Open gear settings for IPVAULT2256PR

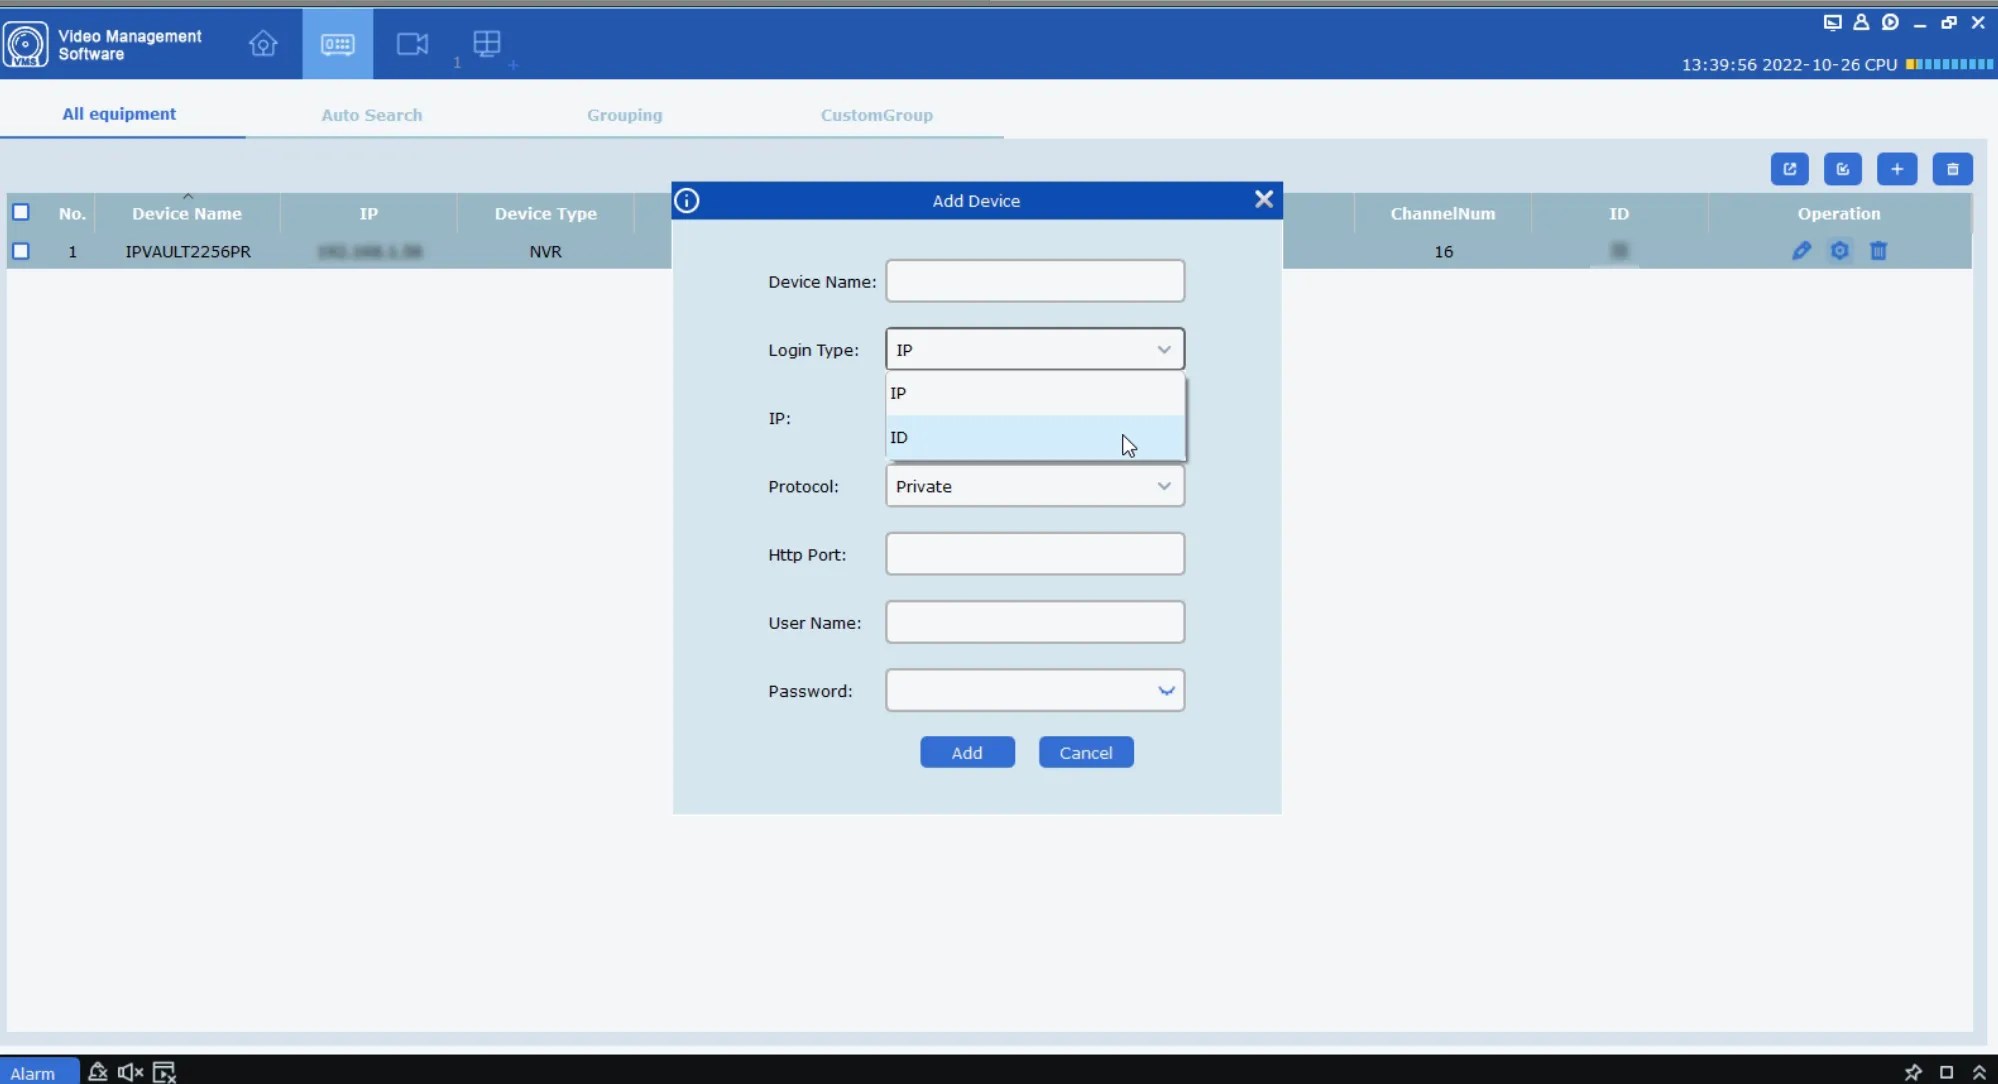1839,251
